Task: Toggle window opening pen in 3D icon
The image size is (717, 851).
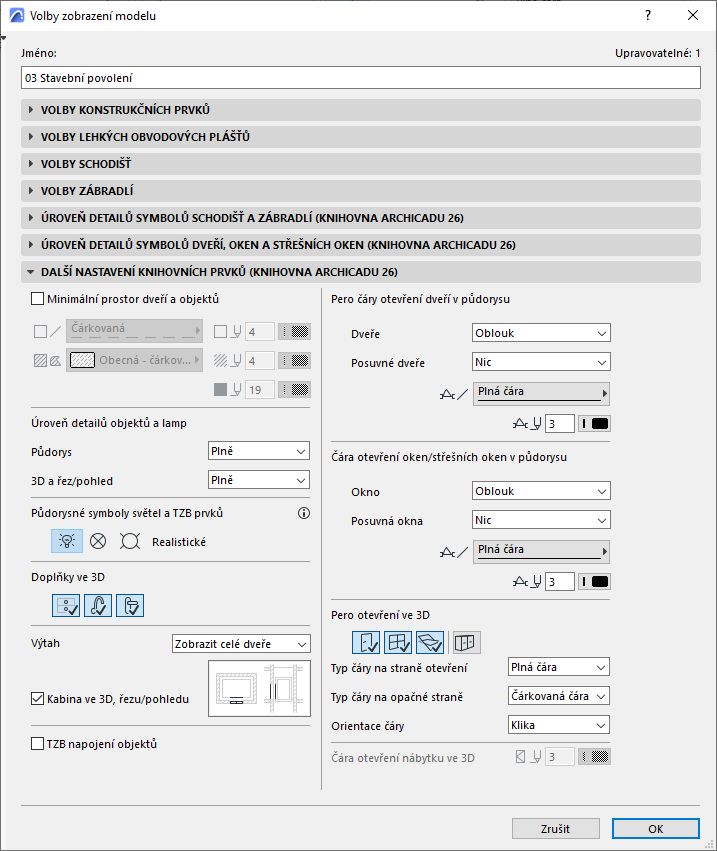Action: (x=398, y=643)
